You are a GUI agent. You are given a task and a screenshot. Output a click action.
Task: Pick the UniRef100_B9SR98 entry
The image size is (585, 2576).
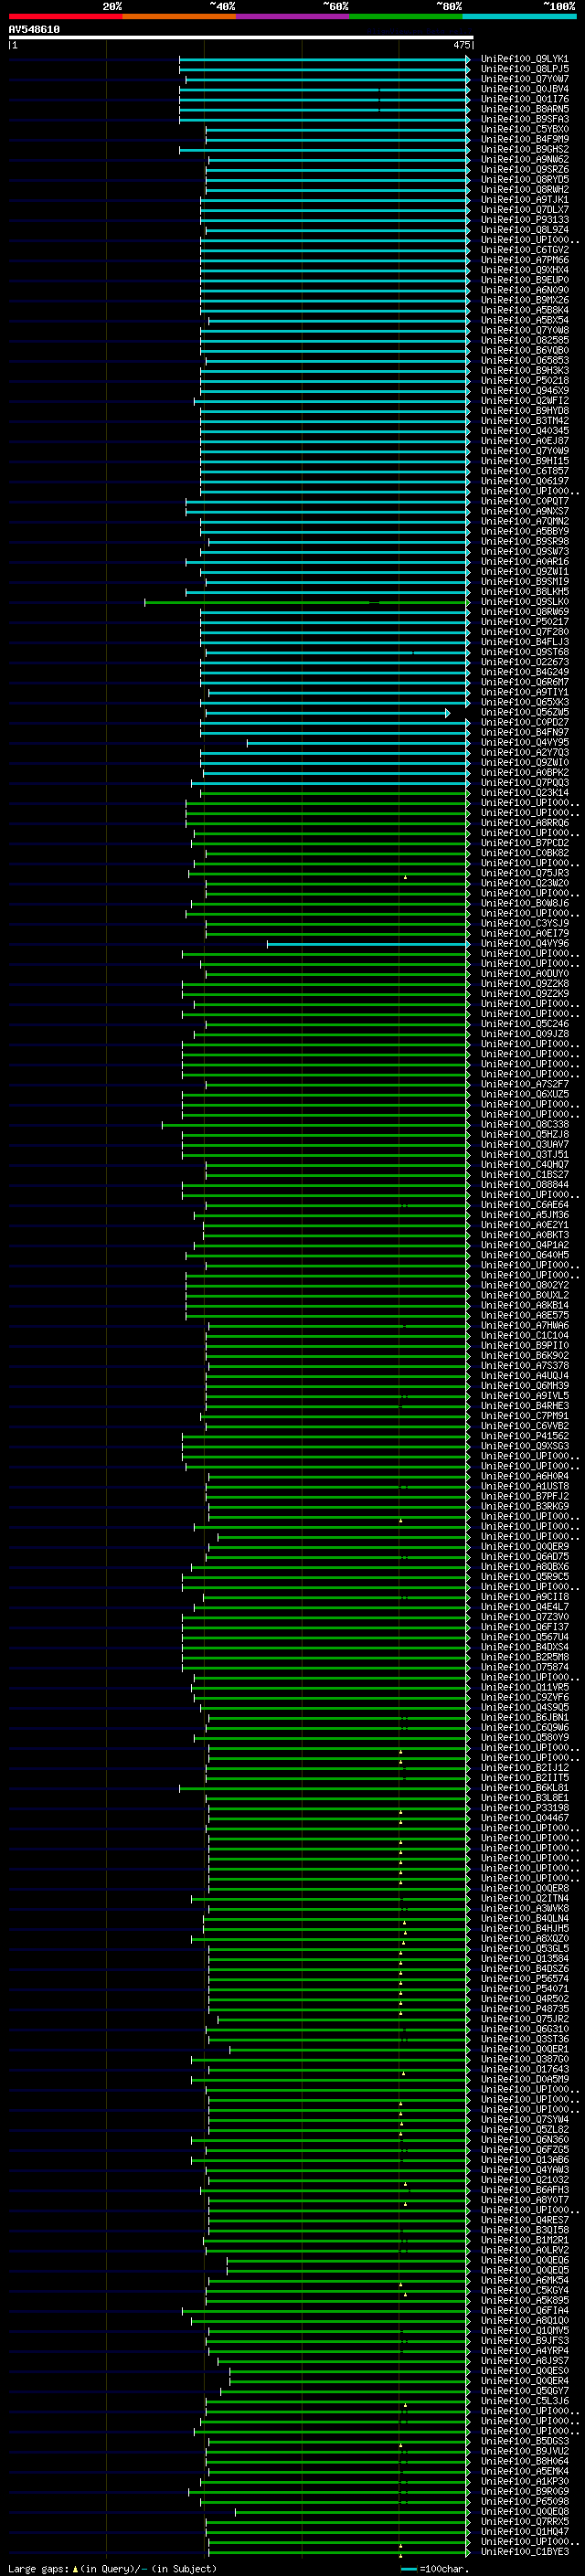[525, 542]
